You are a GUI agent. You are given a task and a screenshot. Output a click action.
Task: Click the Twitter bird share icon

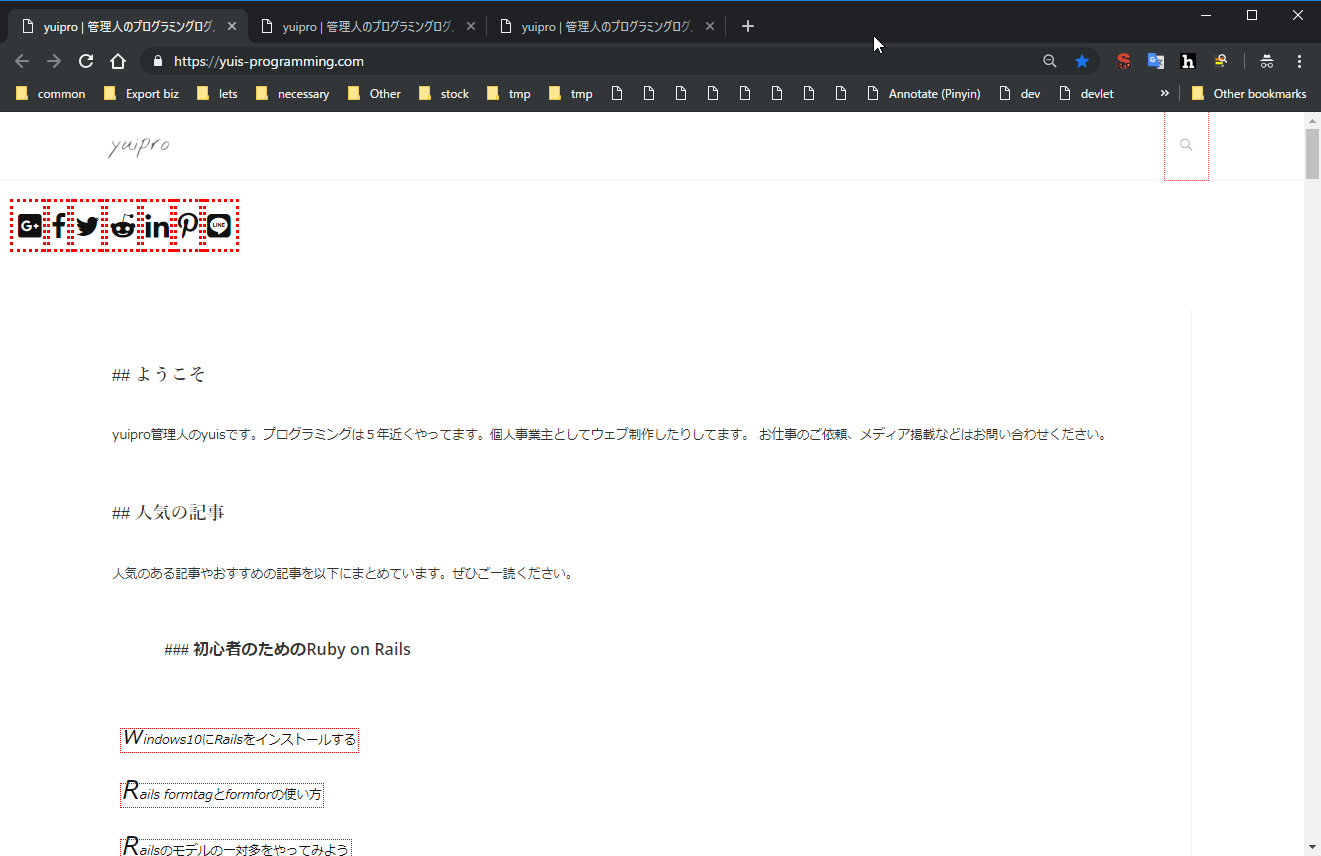click(x=88, y=226)
